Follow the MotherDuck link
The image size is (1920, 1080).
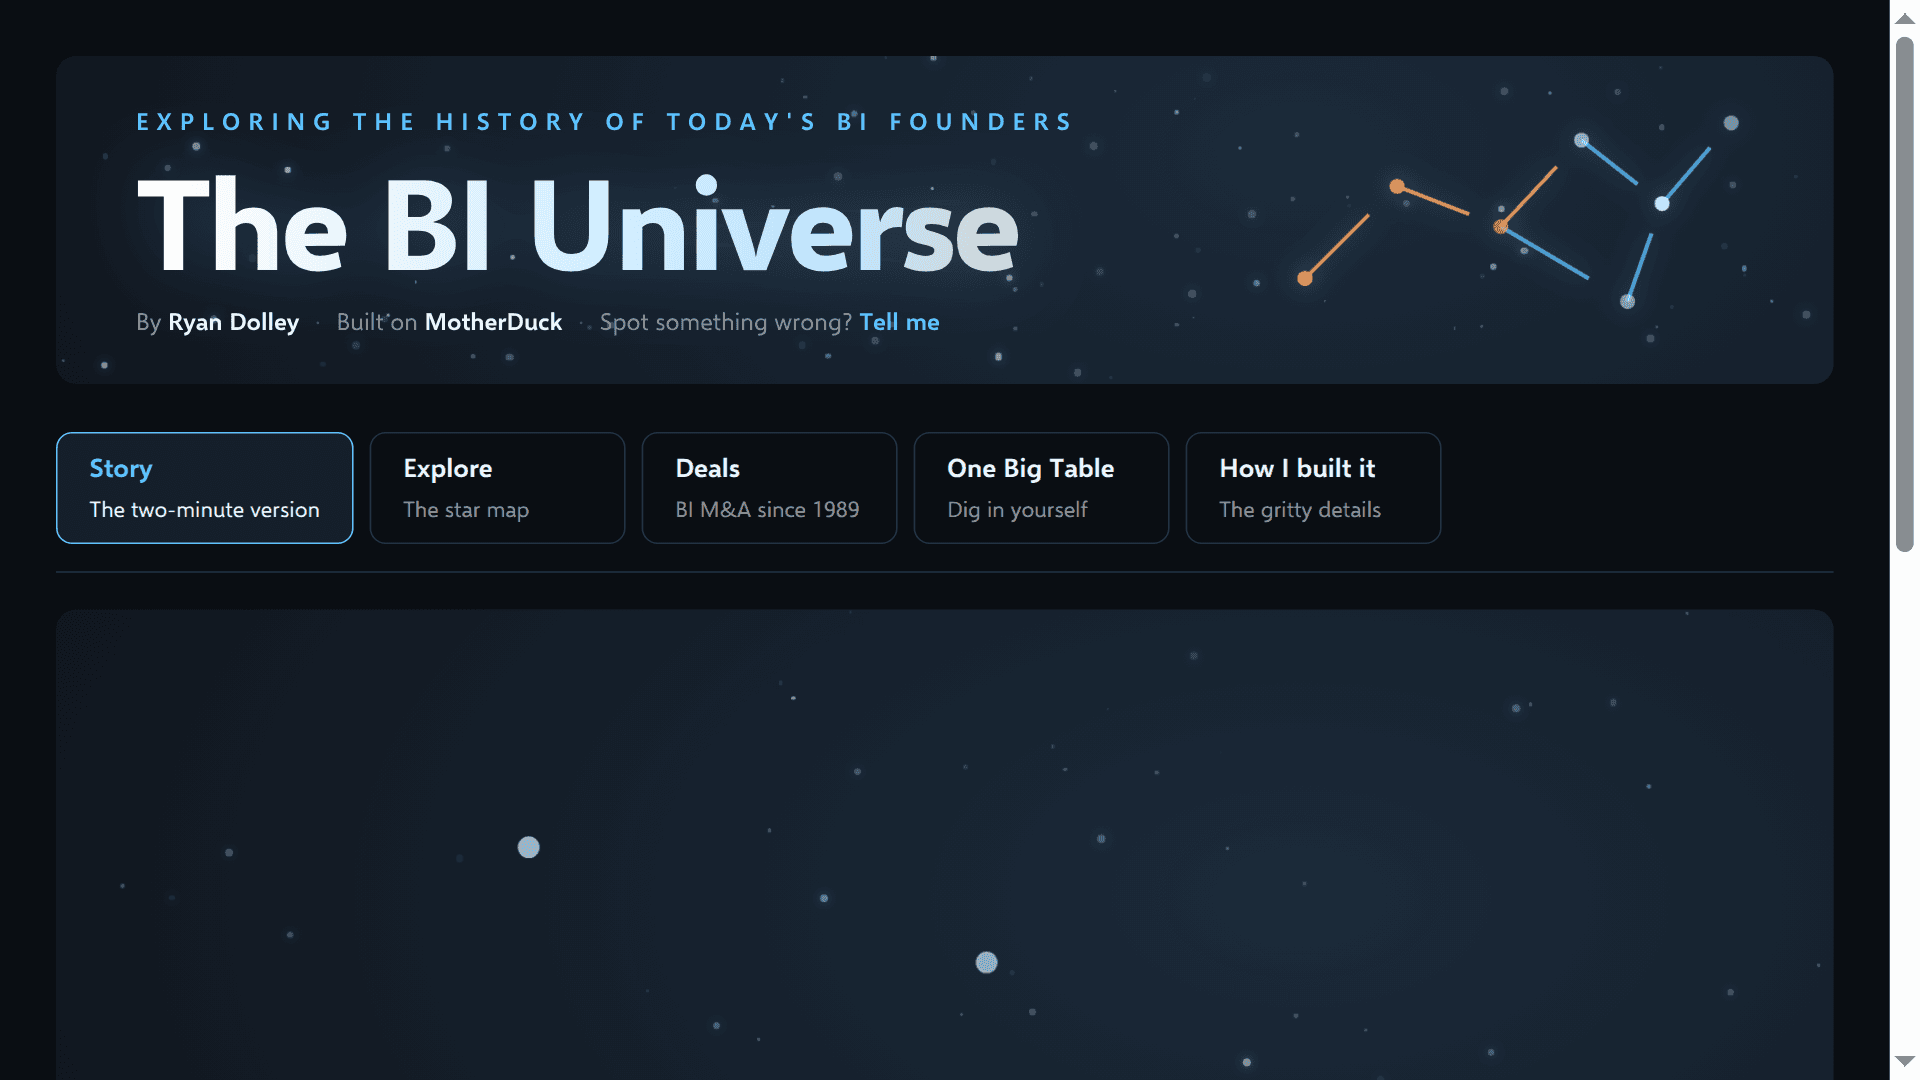(x=493, y=322)
